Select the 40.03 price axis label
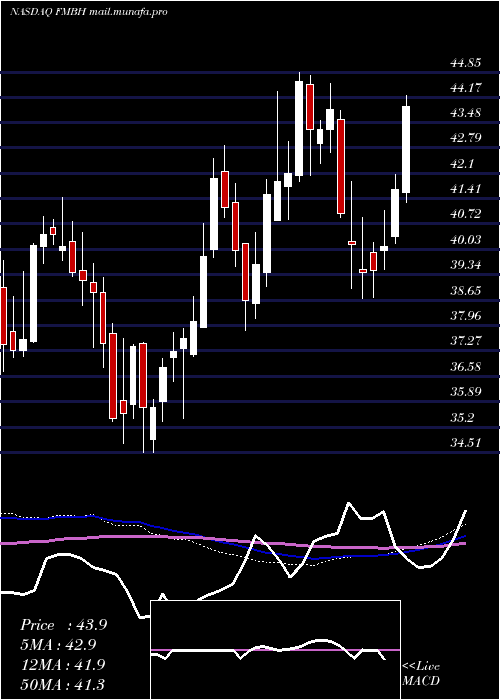This screenshot has width=500, height=700. 466,240
